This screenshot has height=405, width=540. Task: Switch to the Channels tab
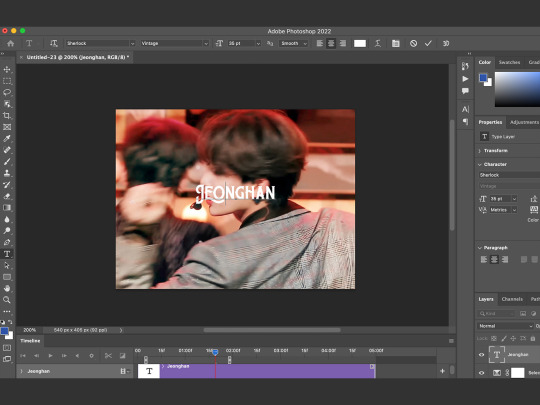point(512,299)
